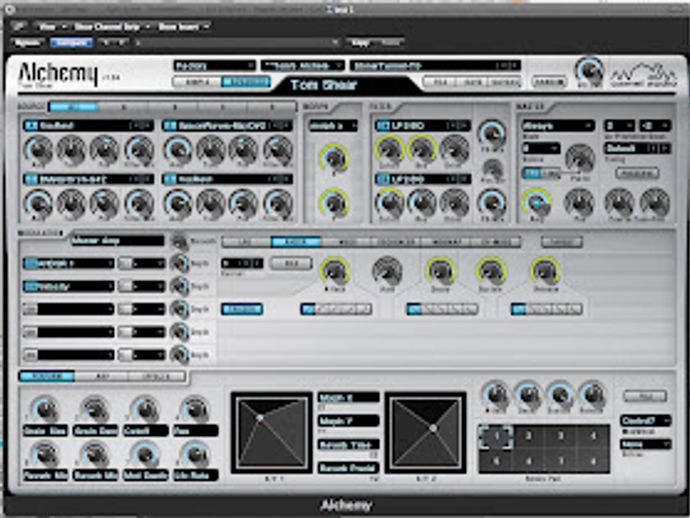Image resolution: width=690 pixels, height=518 pixels.
Task: Click the Copy button in plugin header
Action: click(x=360, y=43)
